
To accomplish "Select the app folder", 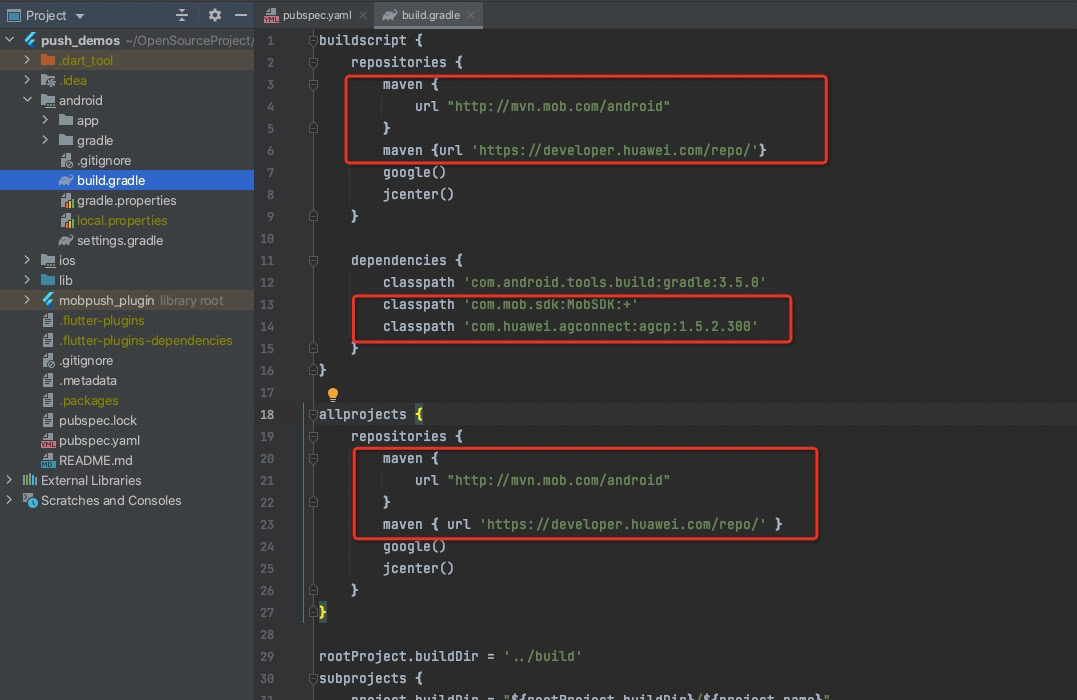I will click(87, 120).
